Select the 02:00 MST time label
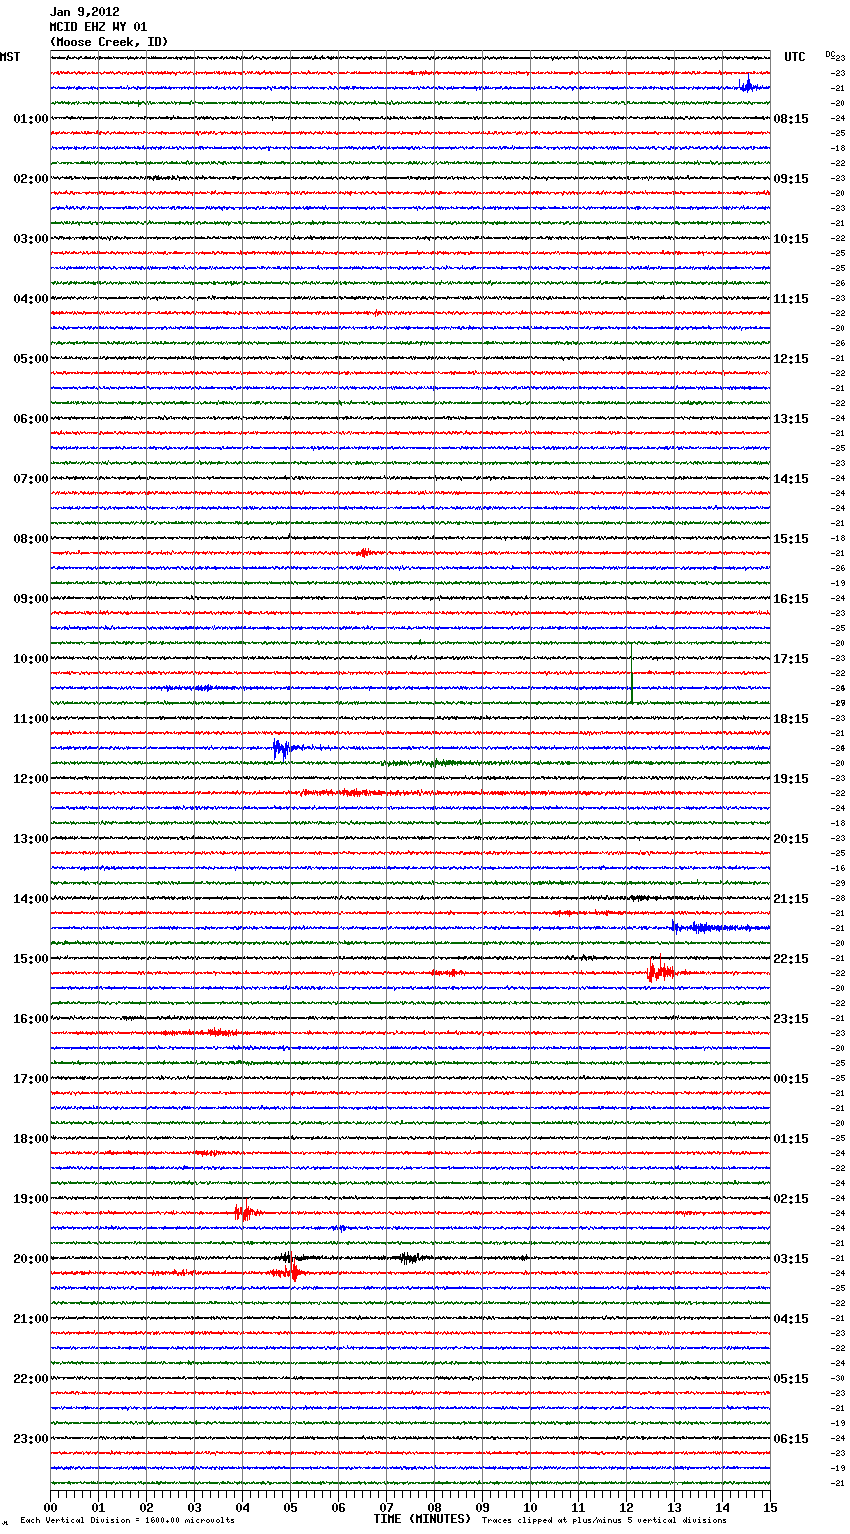 31,179
